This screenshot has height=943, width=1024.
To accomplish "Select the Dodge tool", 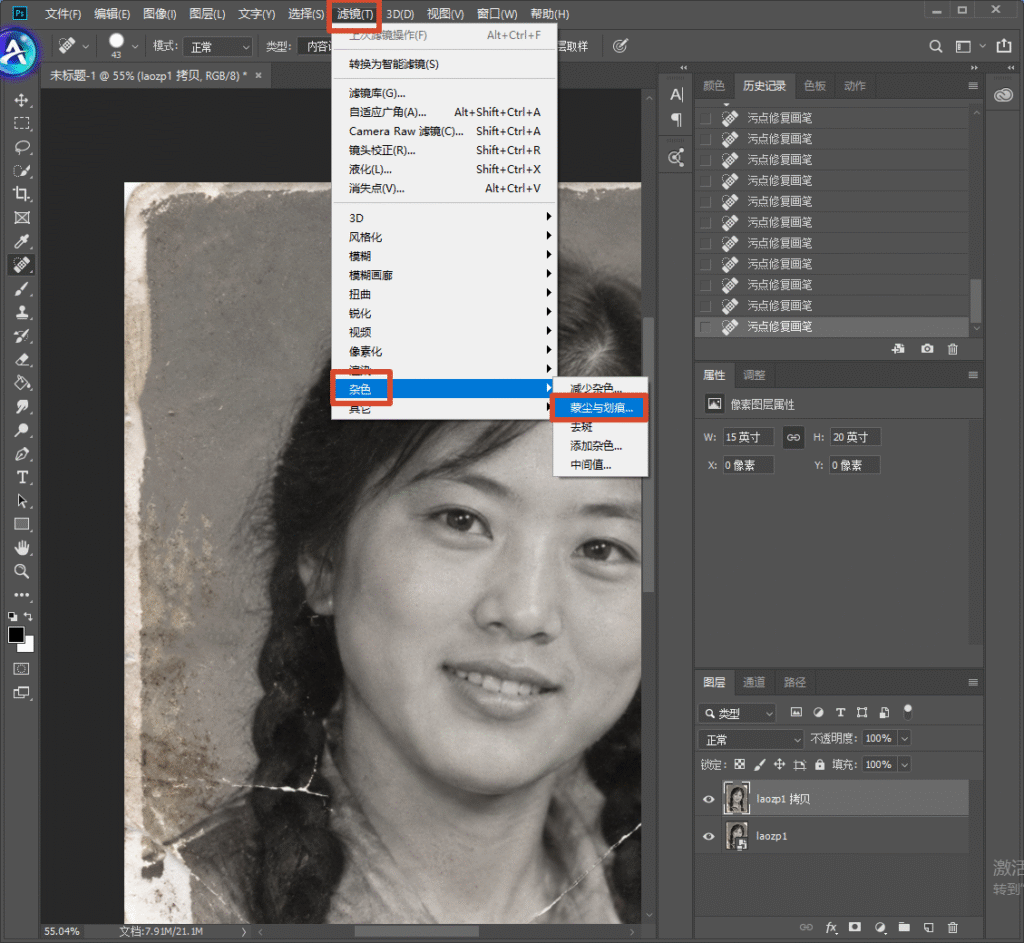I will pyautogui.click(x=22, y=430).
